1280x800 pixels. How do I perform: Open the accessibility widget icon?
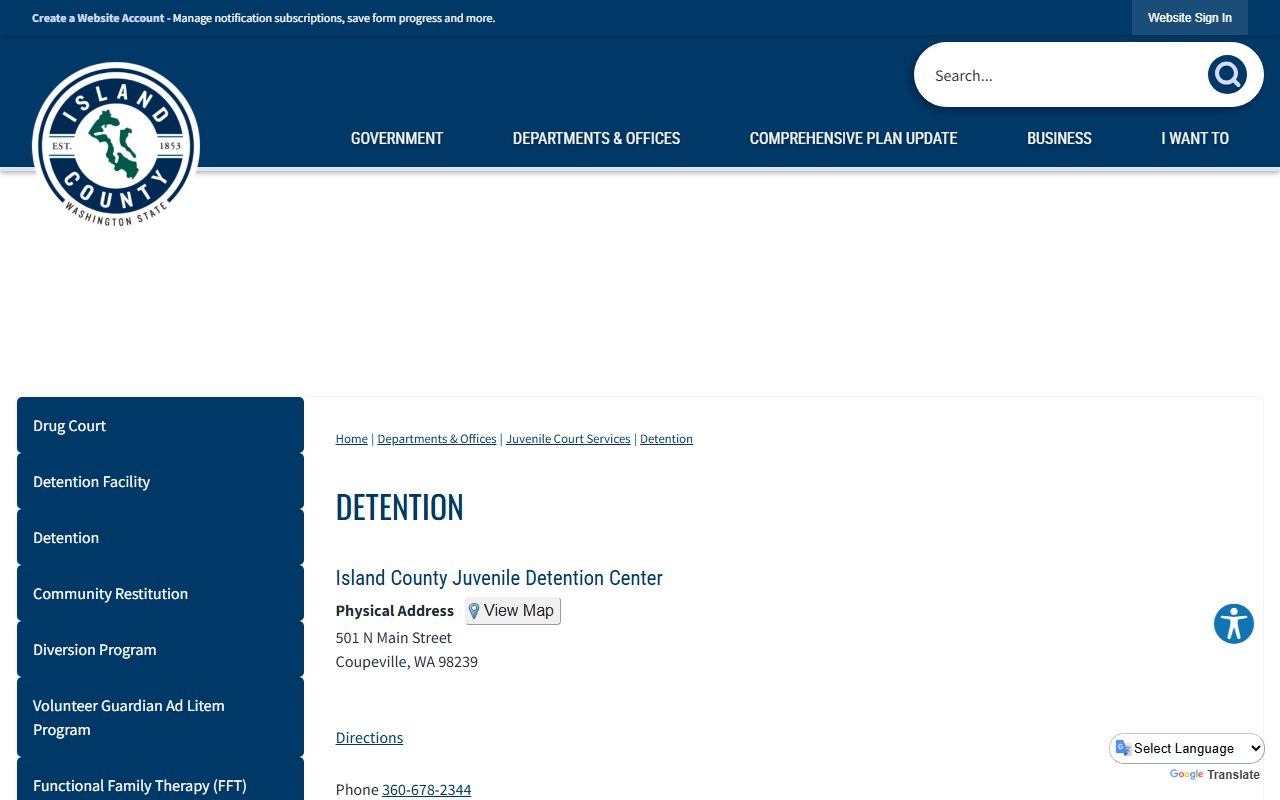click(x=1234, y=624)
